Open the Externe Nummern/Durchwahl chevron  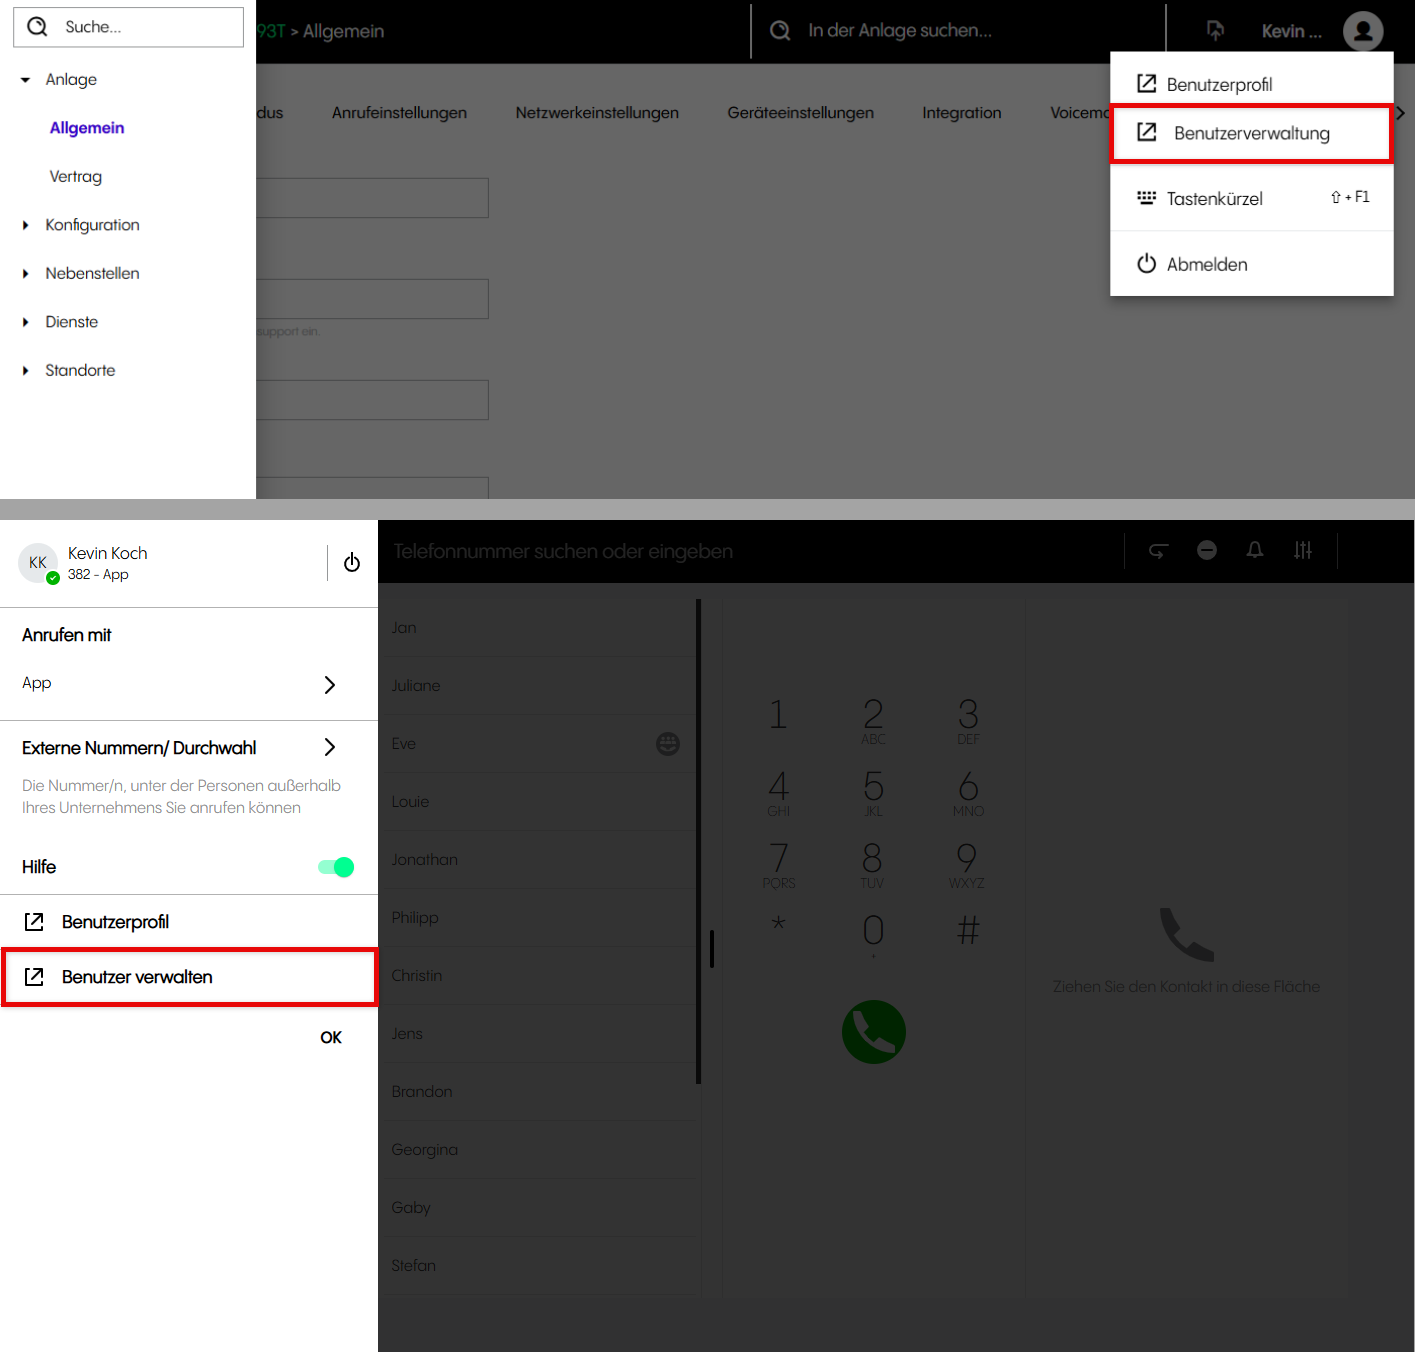330,748
